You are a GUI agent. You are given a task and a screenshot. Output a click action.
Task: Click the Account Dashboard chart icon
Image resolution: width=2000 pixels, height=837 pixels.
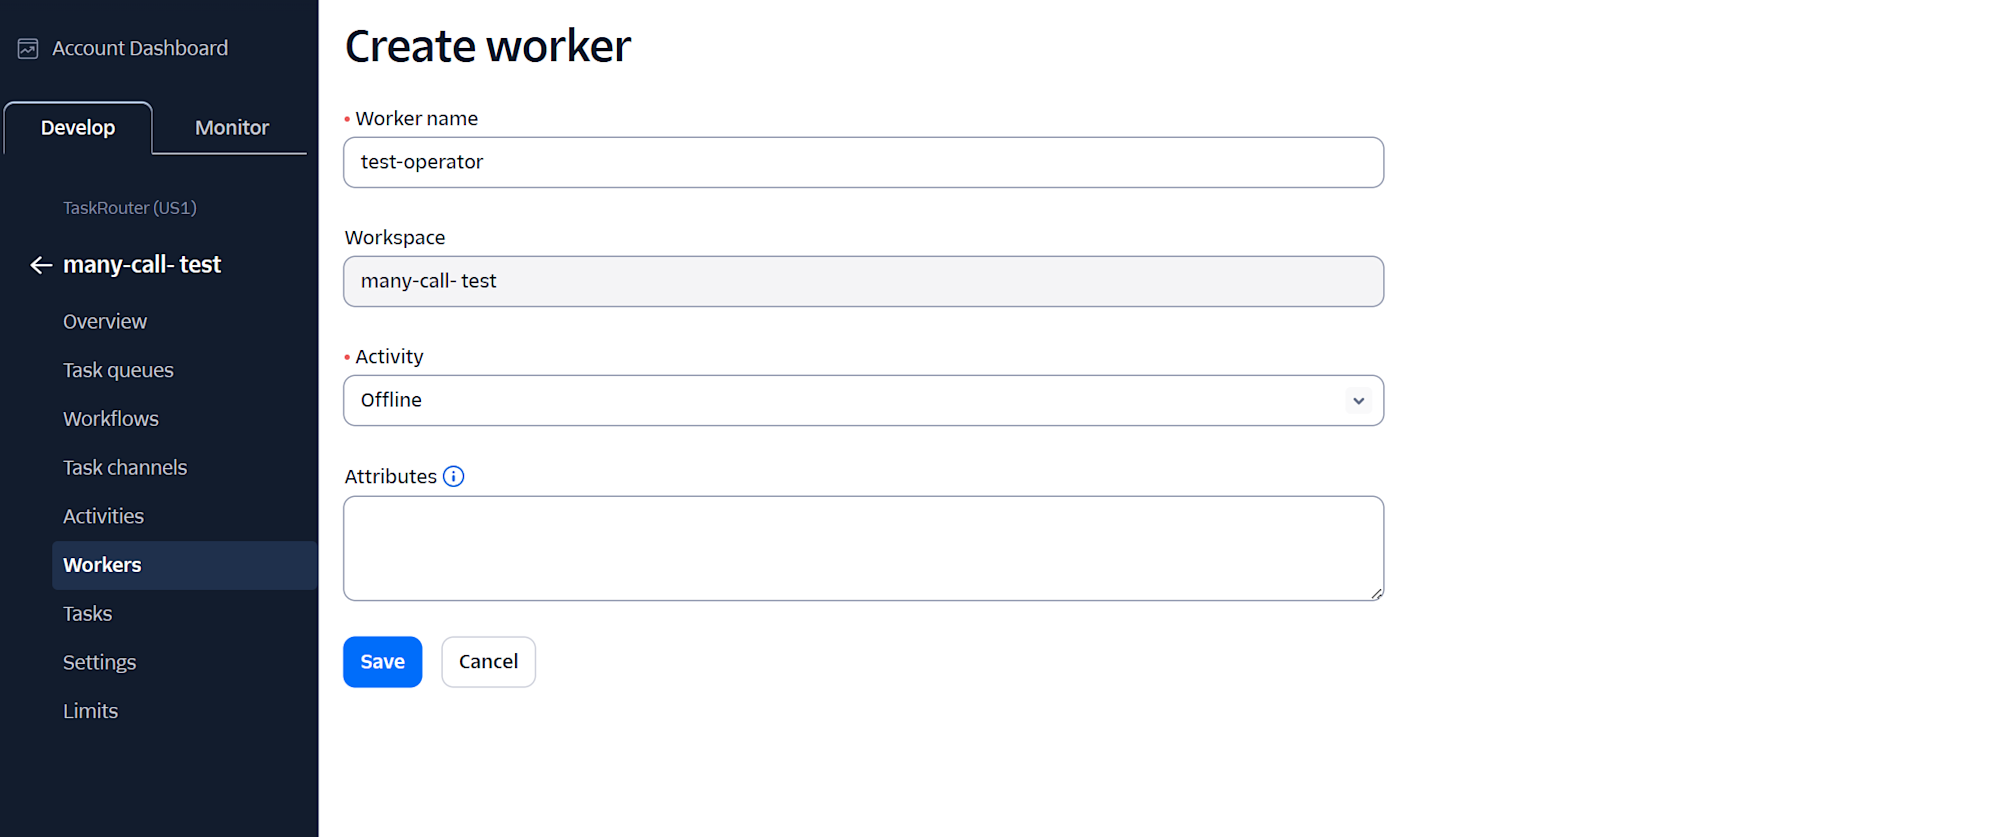click(x=28, y=48)
